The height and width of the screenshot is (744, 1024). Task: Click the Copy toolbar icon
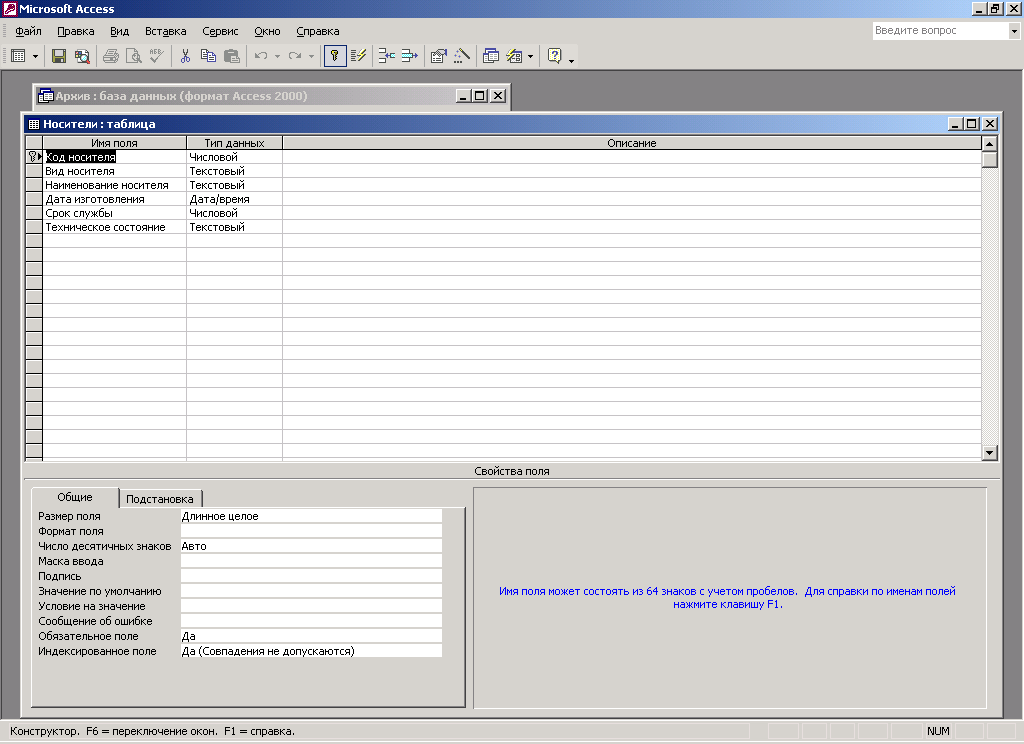tap(208, 56)
